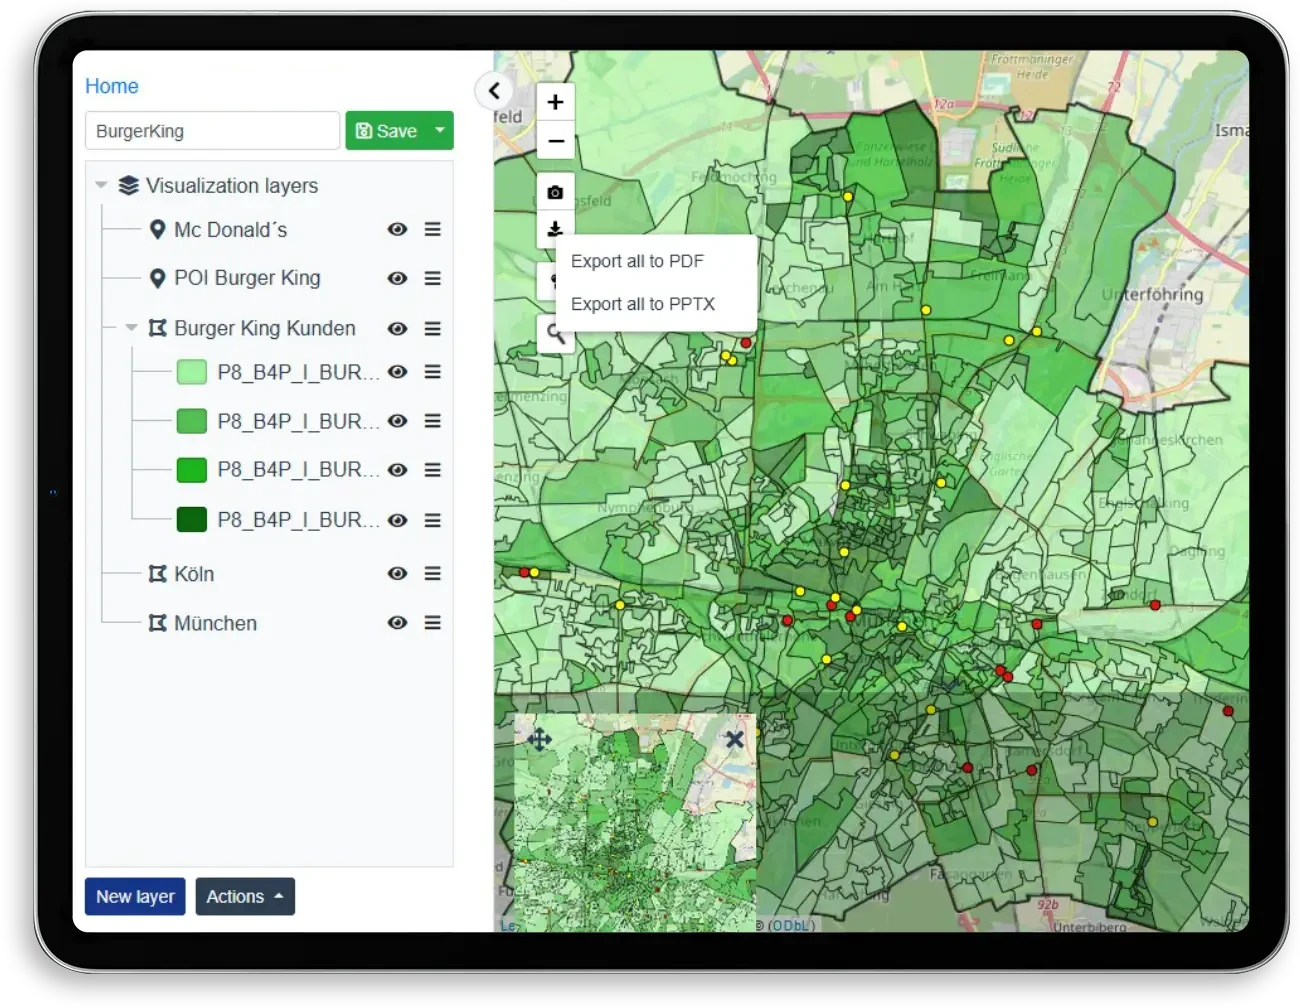This screenshot has width=1300, height=1008.
Task: Open menu for Mc Donald´s layer
Action: 432,229
